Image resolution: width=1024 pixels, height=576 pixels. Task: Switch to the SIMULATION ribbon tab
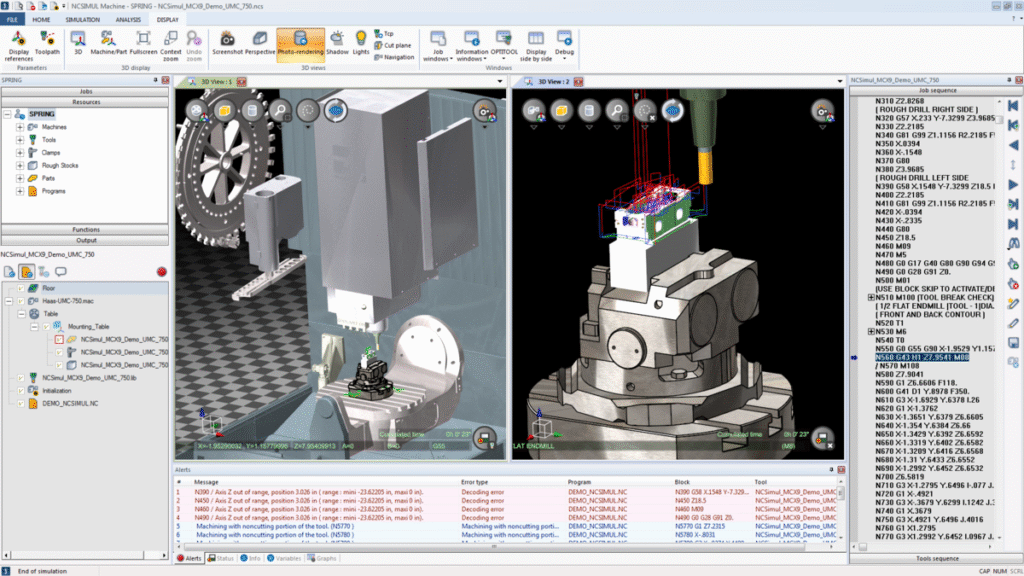82,19
